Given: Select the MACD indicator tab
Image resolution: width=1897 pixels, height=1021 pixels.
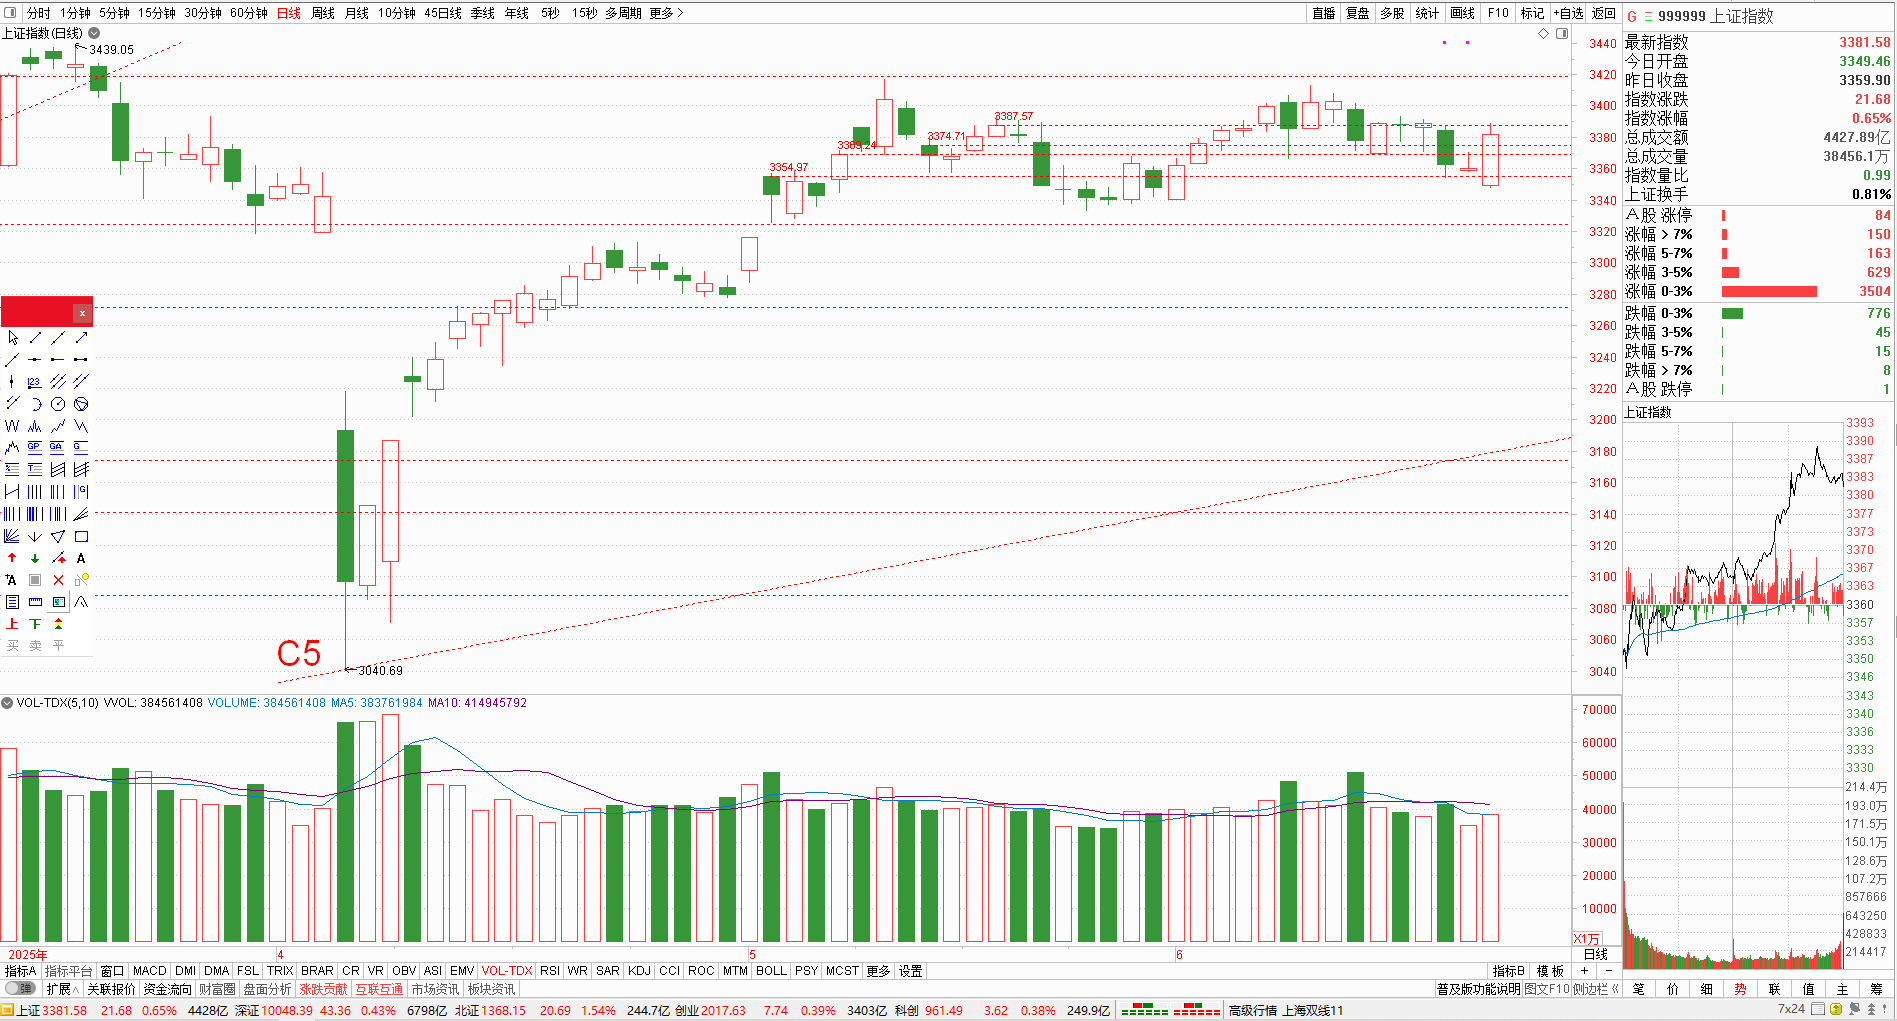Looking at the screenshot, I should 149,971.
